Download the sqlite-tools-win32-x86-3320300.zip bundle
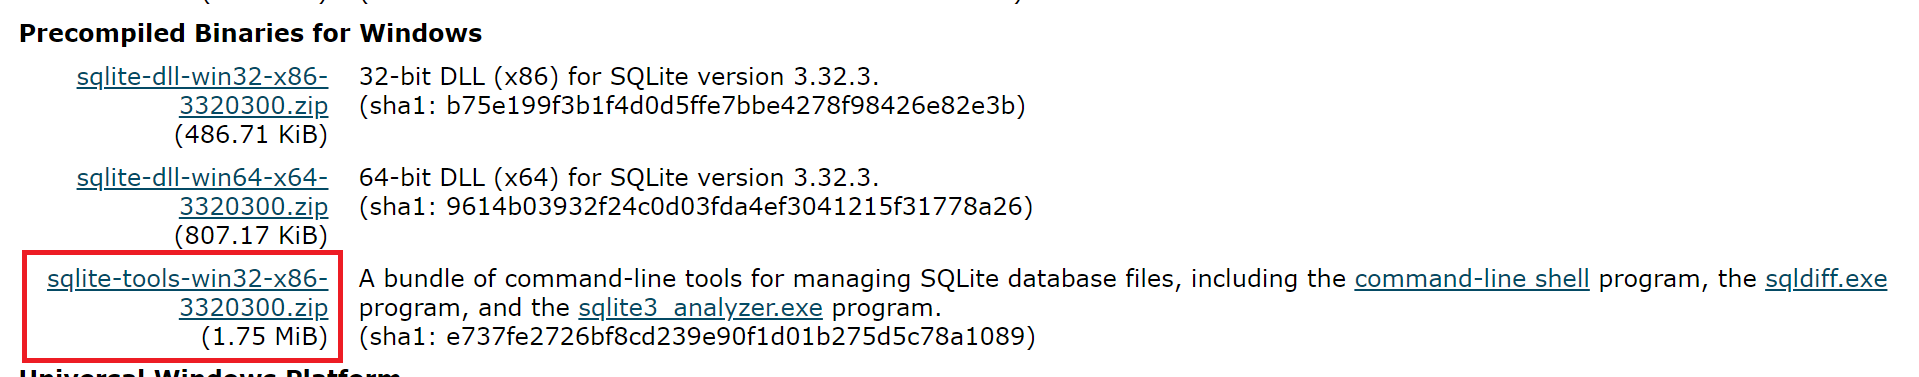 coord(188,293)
